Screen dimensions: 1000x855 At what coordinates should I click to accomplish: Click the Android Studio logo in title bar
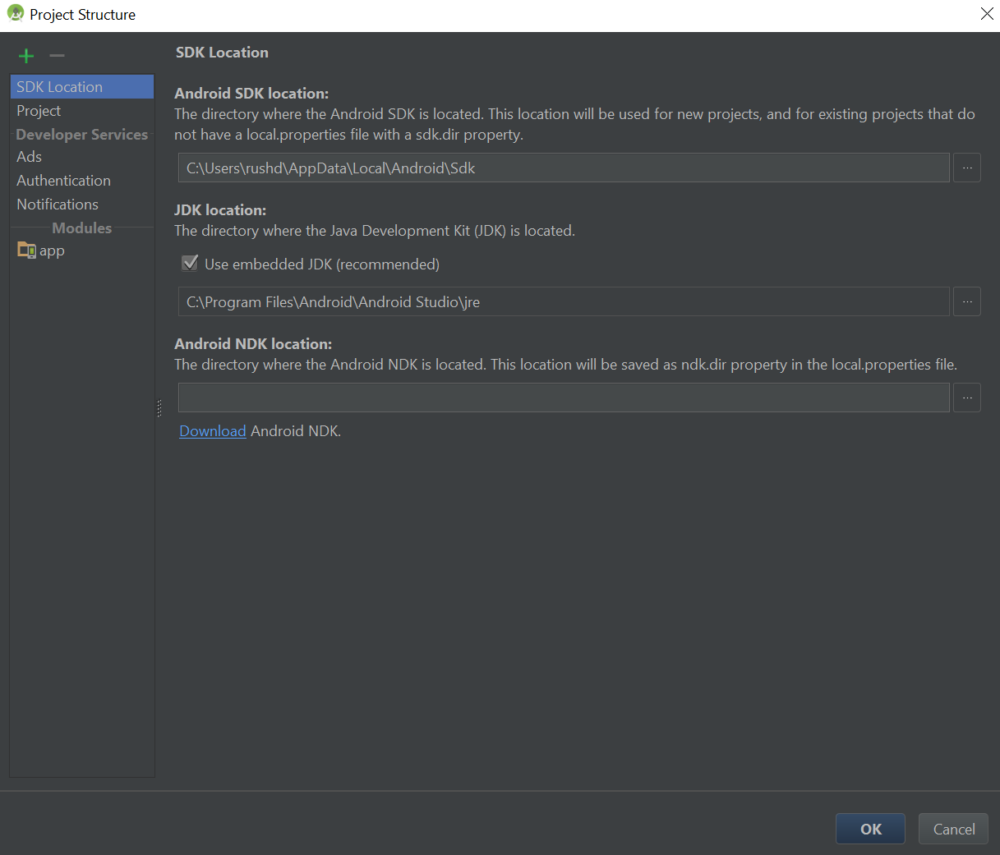15,14
